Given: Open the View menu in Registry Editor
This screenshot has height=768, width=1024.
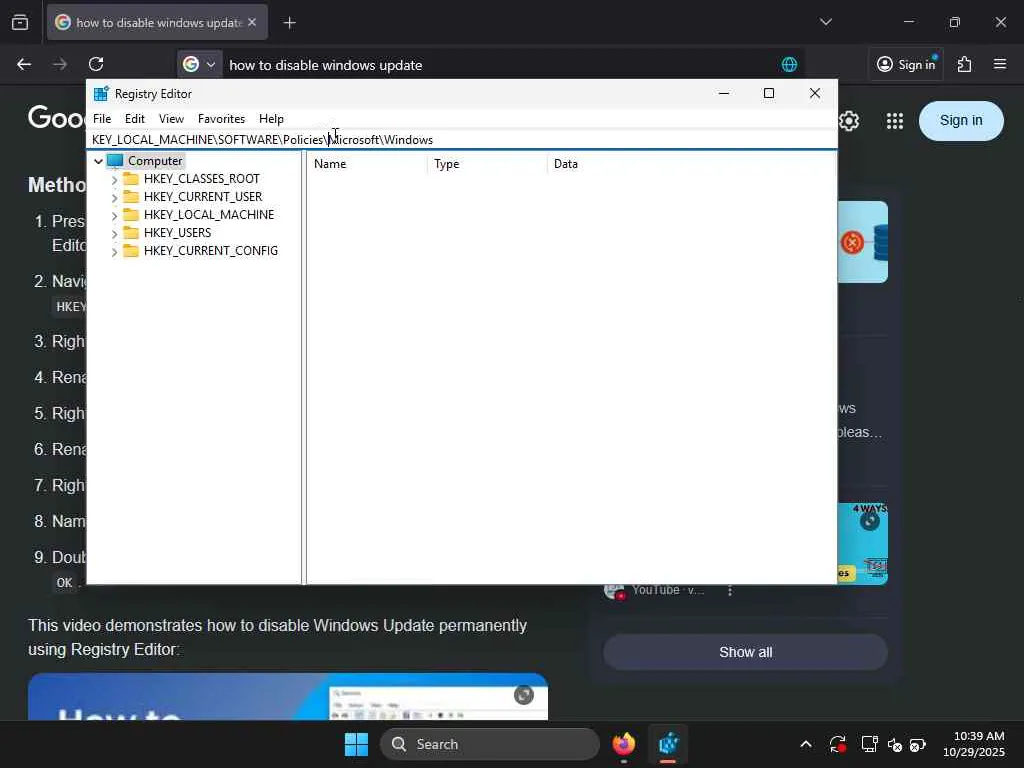Looking at the screenshot, I should click(171, 119).
